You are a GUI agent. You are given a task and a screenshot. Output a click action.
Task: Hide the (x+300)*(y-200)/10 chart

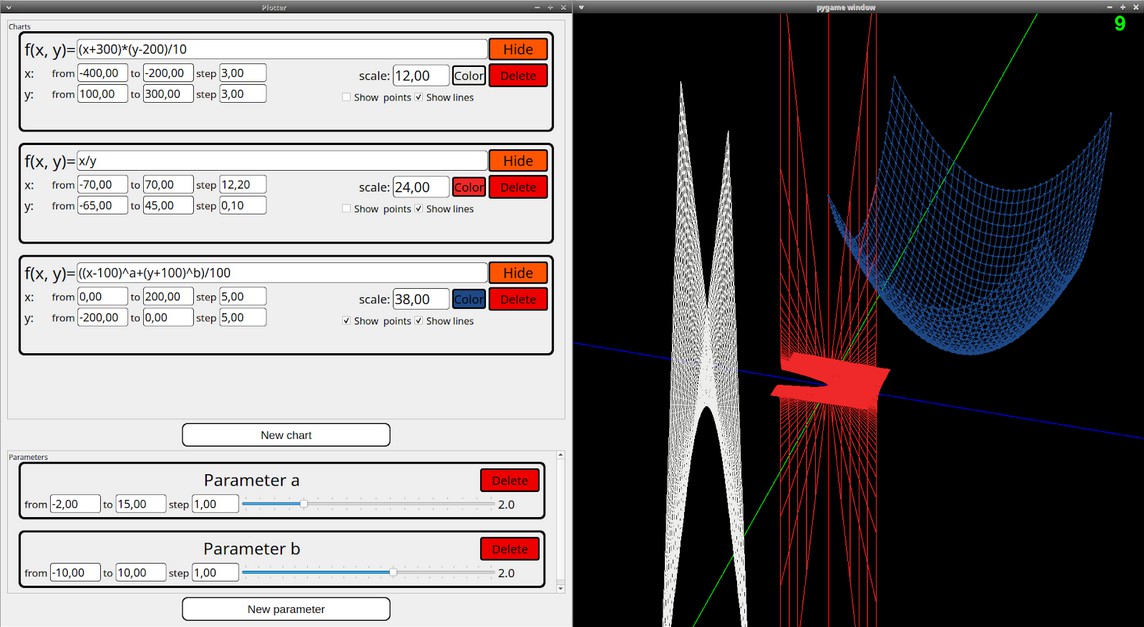click(518, 49)
